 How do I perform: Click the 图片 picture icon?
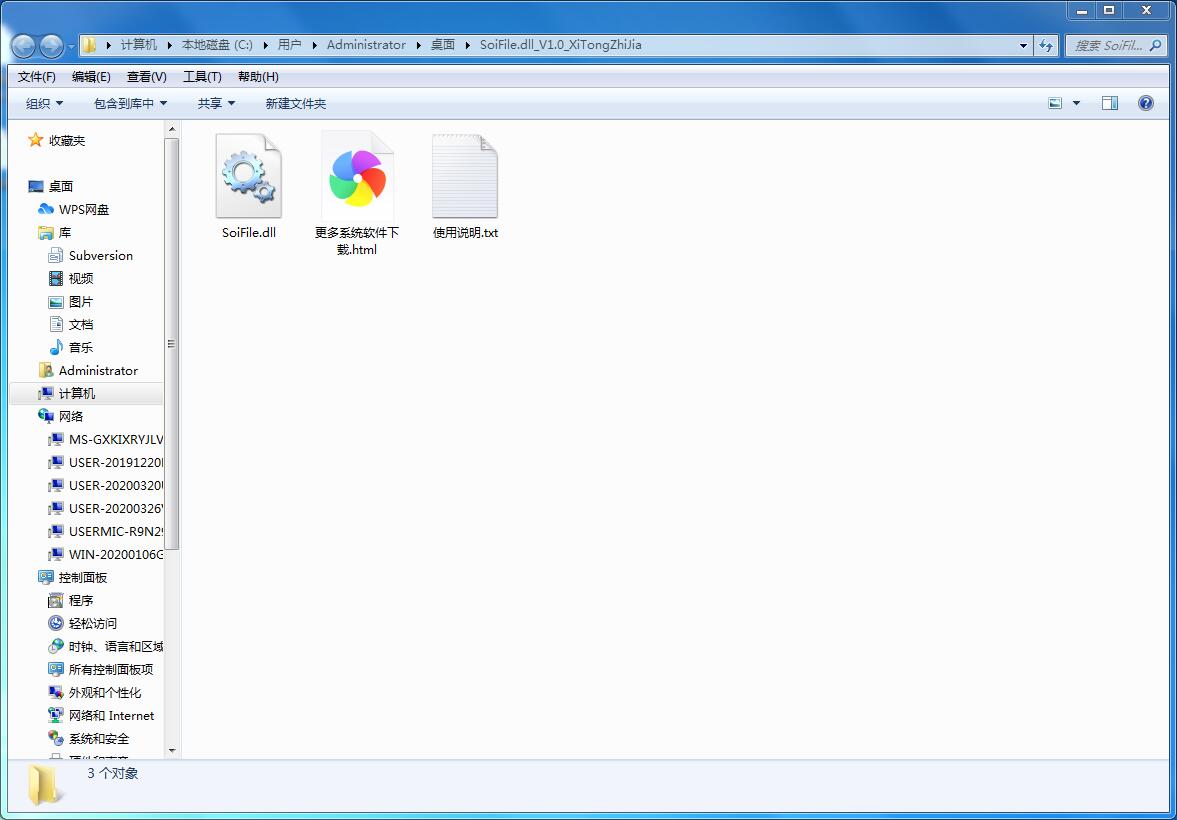click(56, 302)
